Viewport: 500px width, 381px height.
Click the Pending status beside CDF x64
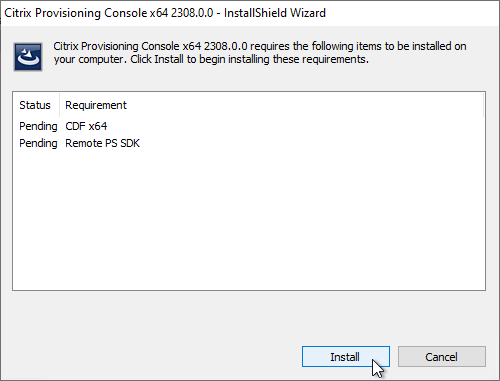point(38,126)
